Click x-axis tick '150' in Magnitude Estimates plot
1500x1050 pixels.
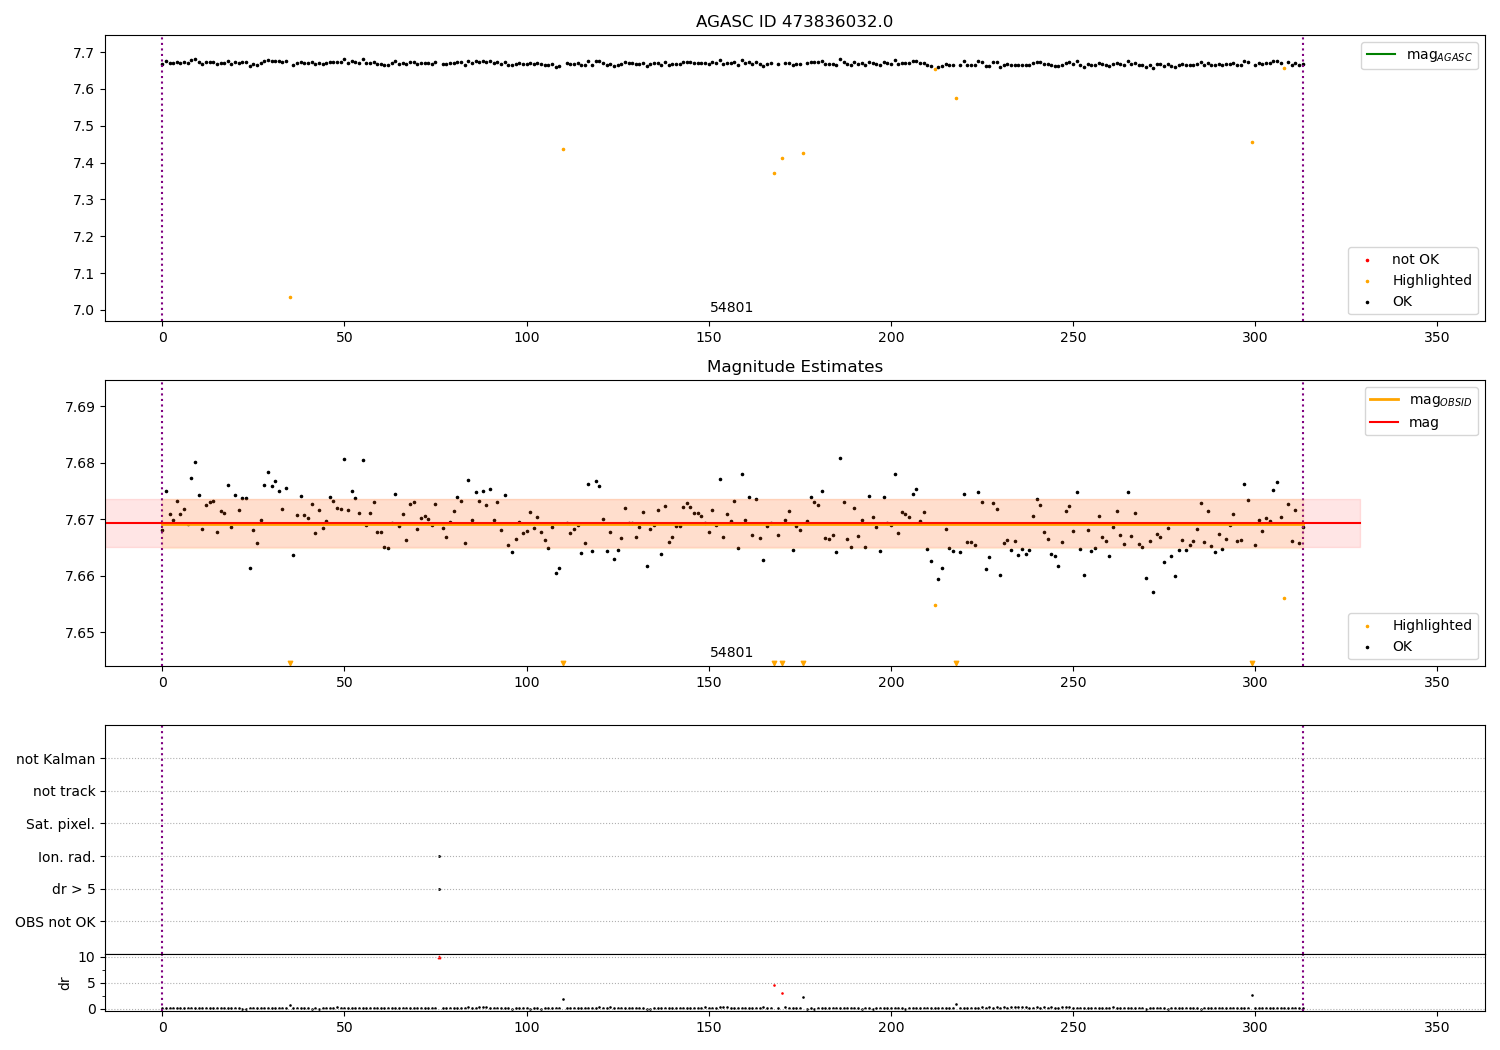[x=709, y=683]
